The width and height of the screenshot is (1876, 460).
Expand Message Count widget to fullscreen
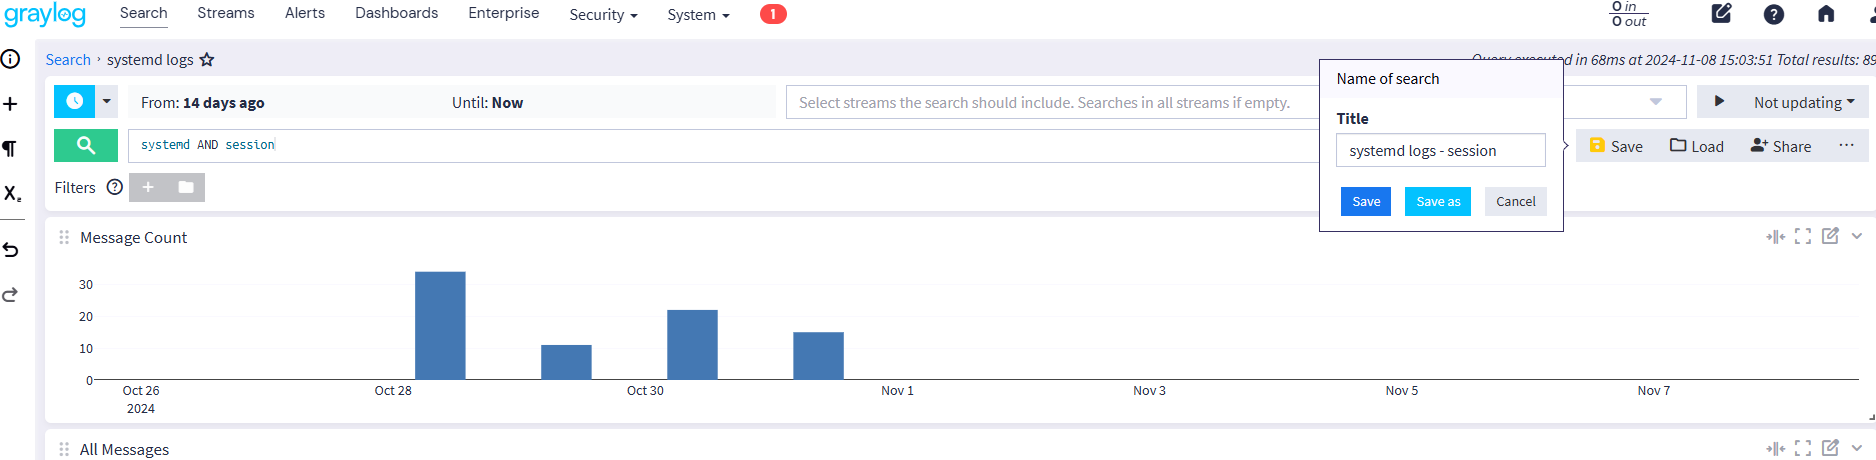(x=1802, y=237)
